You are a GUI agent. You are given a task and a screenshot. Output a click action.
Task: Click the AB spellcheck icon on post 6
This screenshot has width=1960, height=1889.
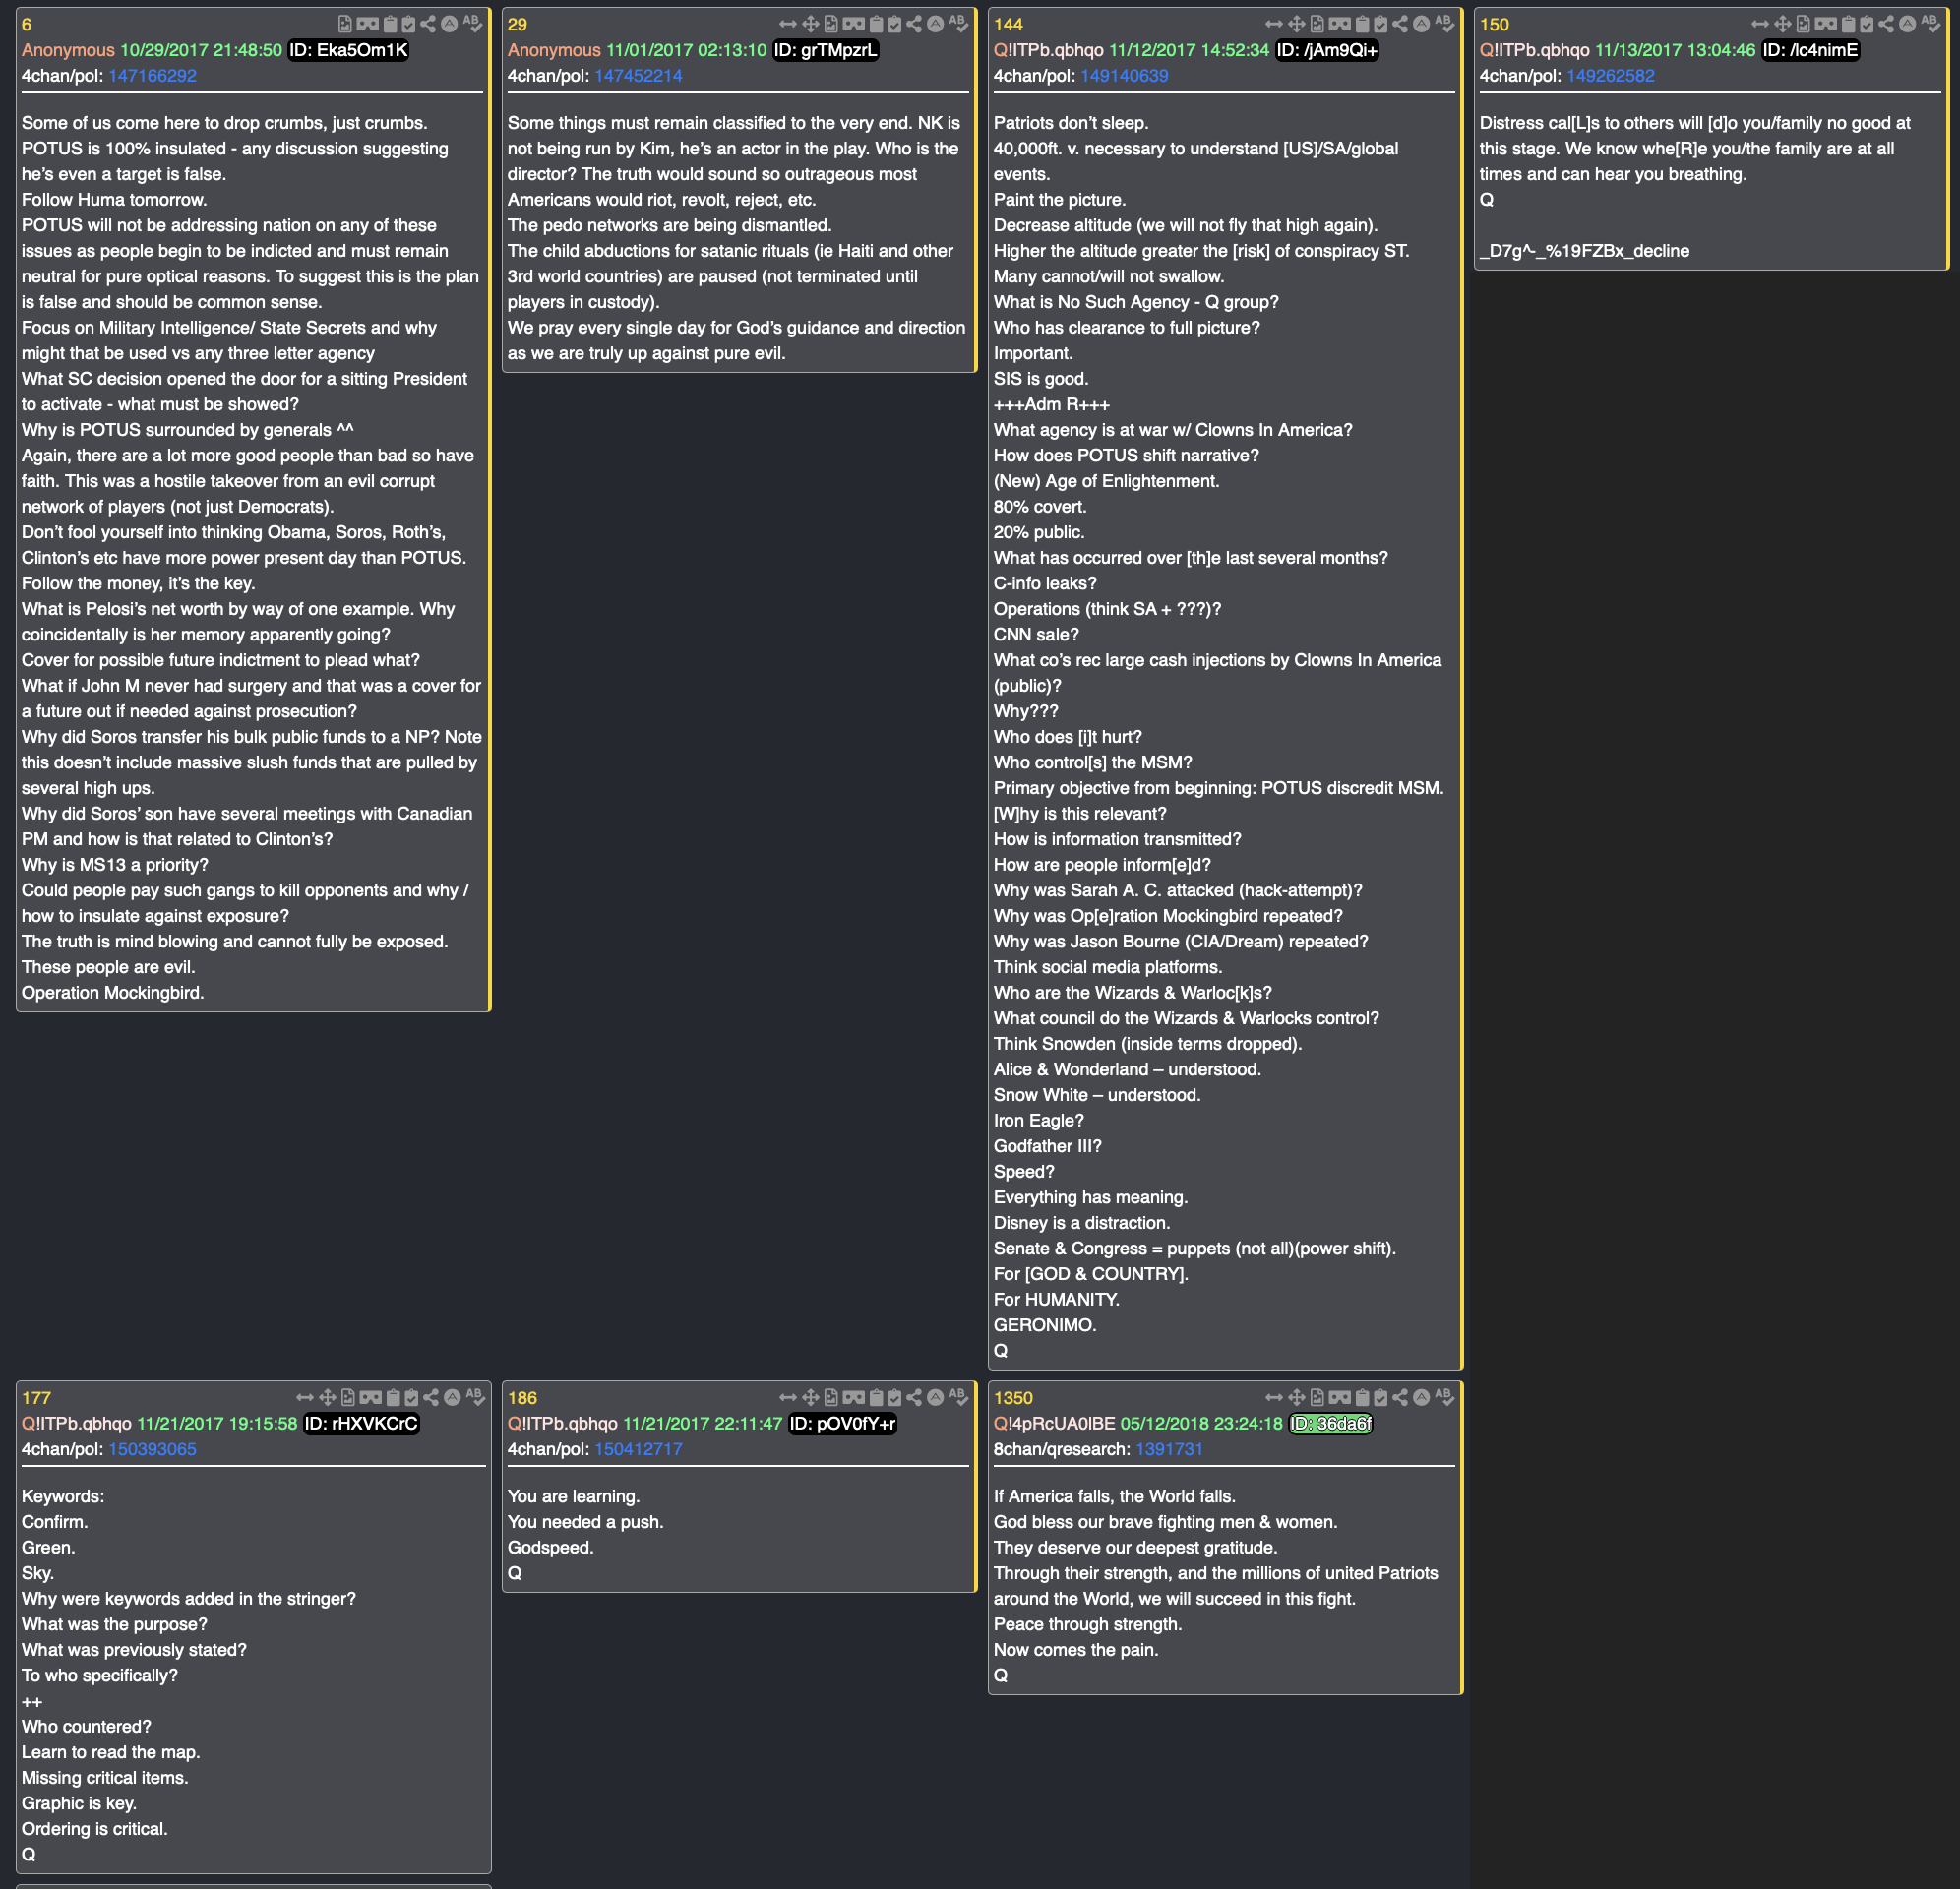tap(472, 23)
